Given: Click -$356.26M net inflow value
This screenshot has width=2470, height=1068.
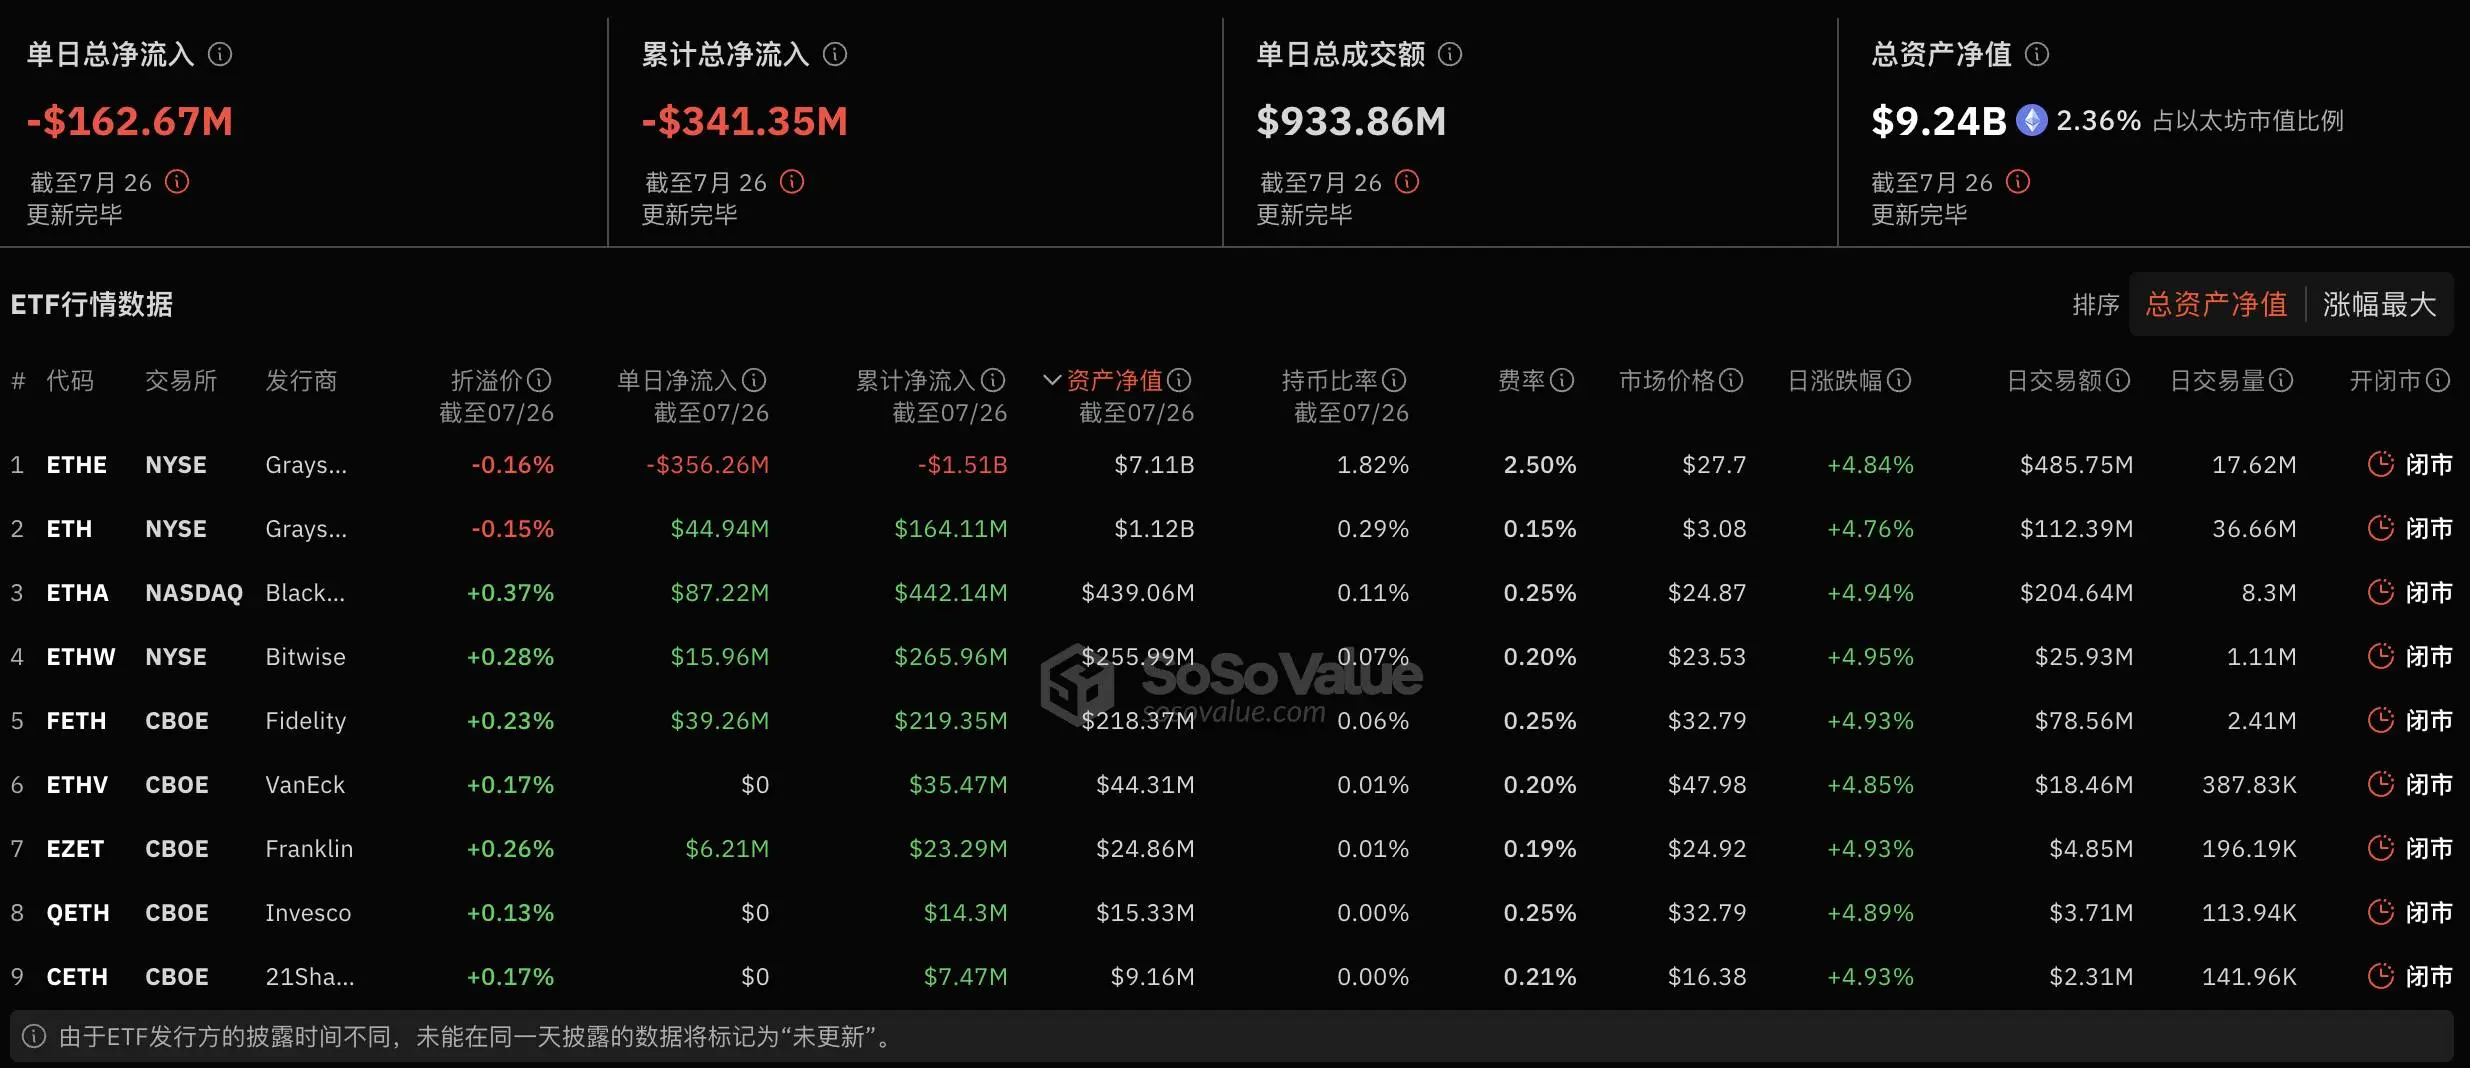Looking at the screenshot, I should tap(707, 465).
